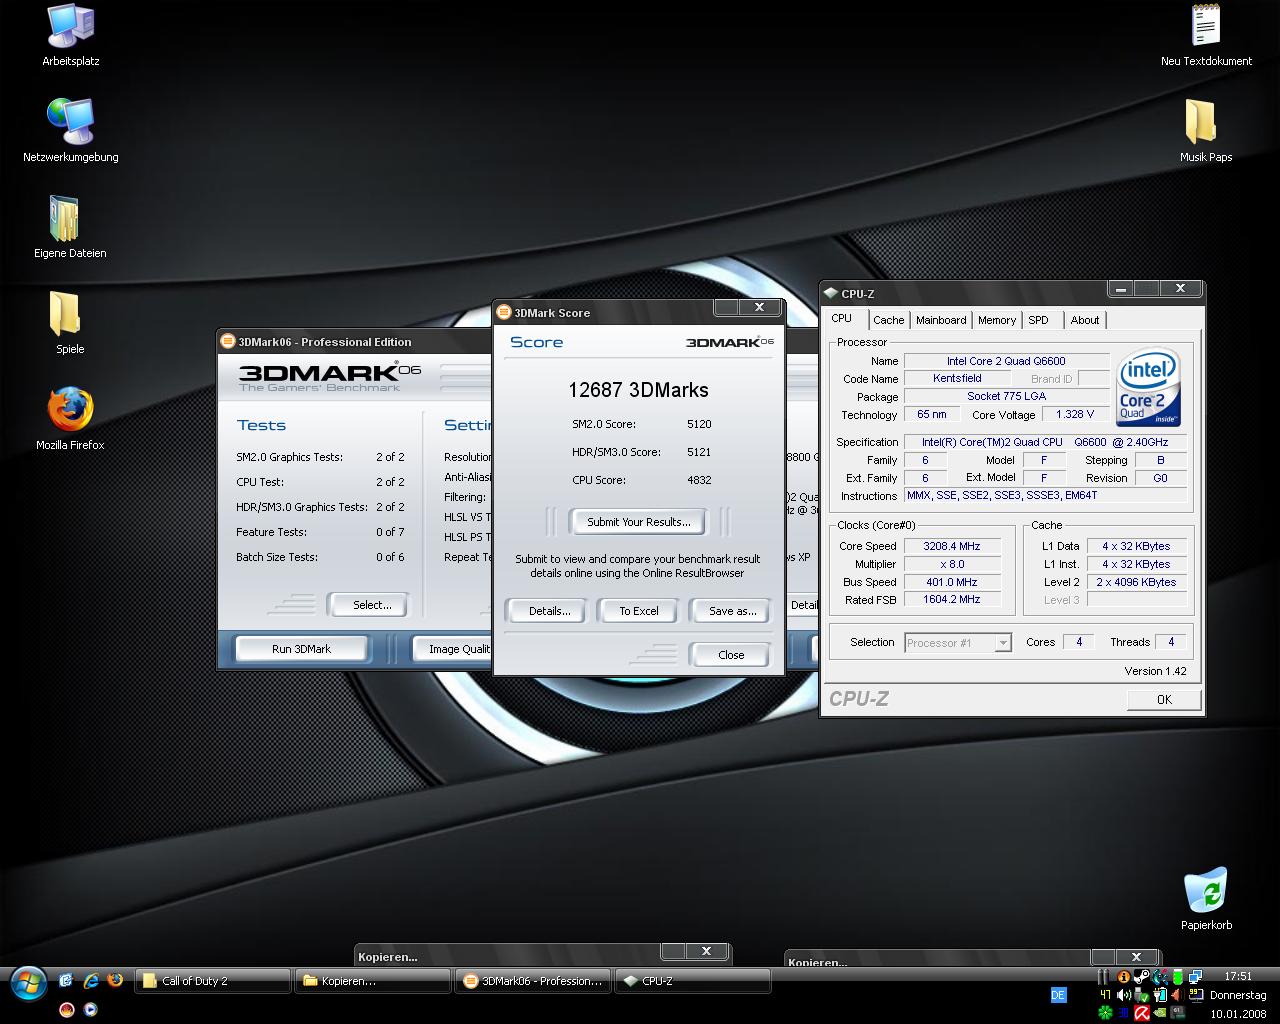Open the Neu Textdokument file icon
The image size is (1280, 1024).
point(1206,36)
